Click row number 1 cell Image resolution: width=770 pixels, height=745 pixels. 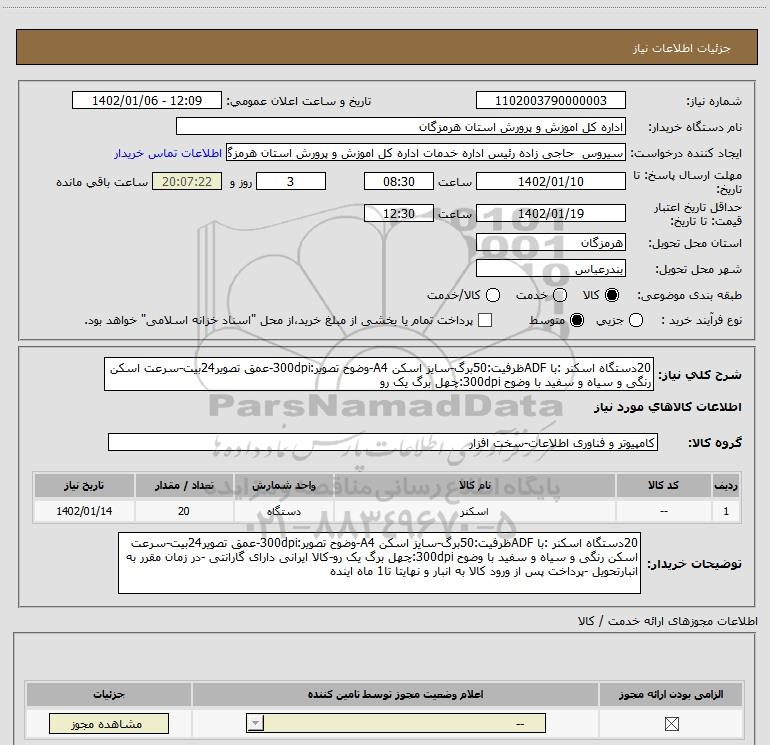point(726,511)
